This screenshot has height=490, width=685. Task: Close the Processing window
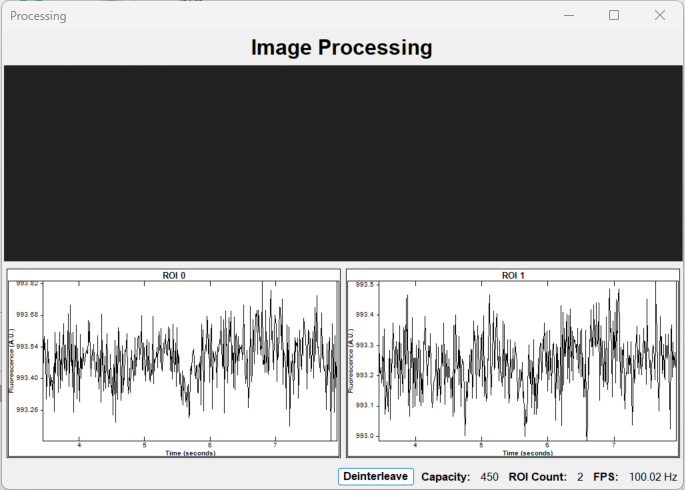coord(660,15)
